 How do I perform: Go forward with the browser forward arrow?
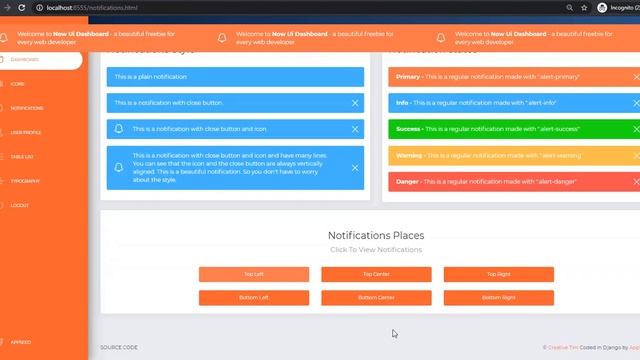[x=7, y=7]
